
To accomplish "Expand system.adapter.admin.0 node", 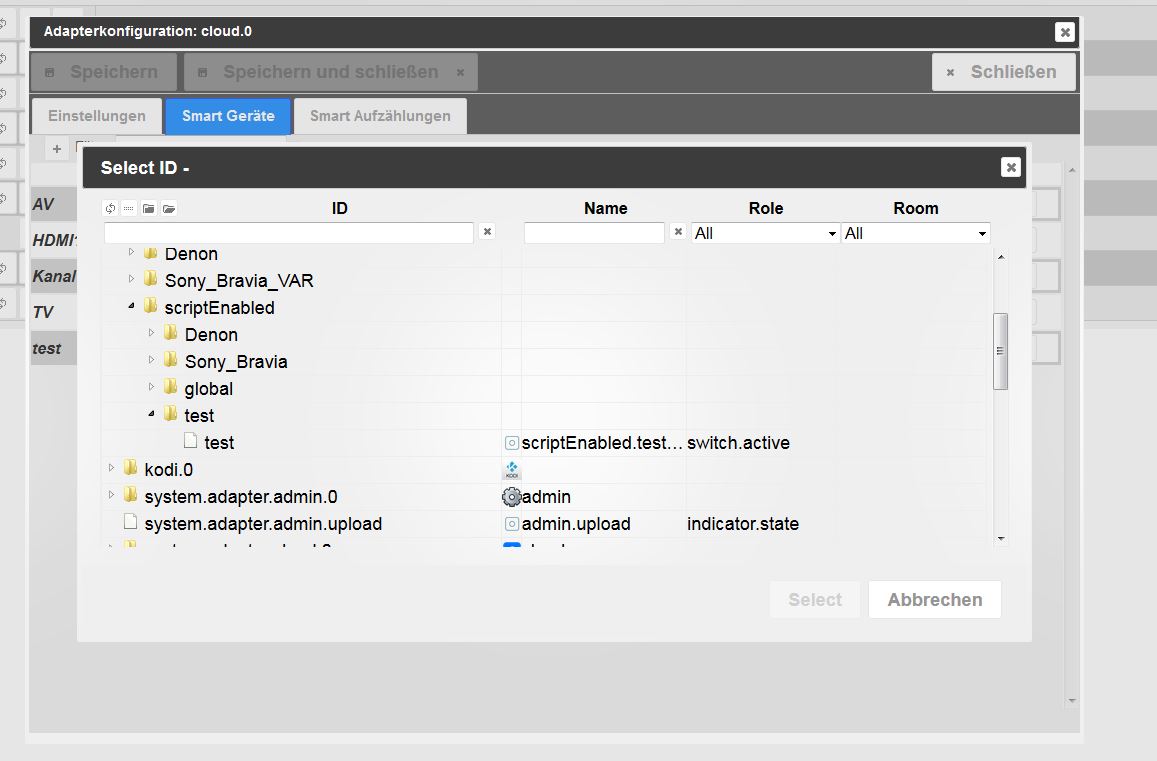I will pos(111,495).
